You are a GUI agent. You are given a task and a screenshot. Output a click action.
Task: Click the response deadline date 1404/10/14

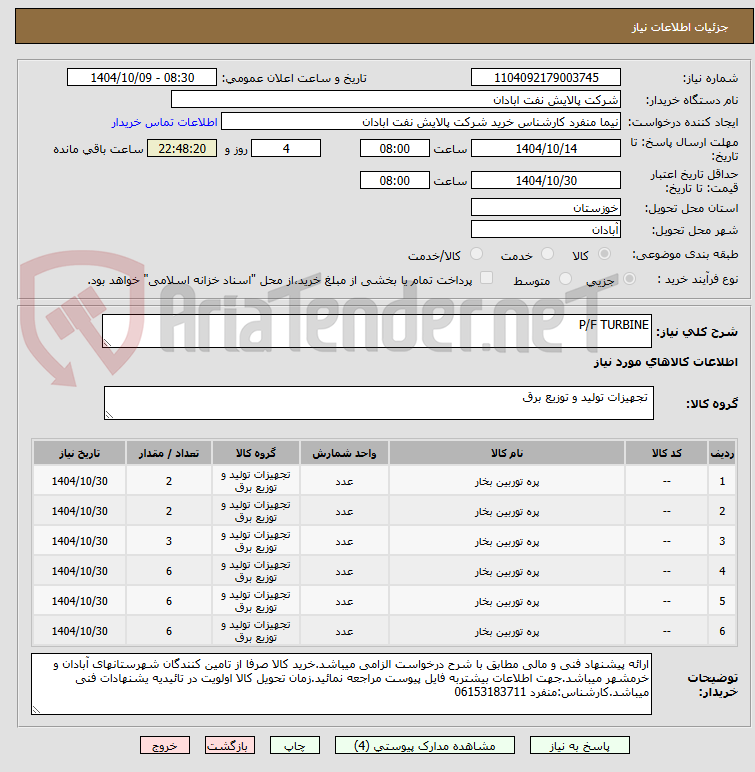[546, 148]
